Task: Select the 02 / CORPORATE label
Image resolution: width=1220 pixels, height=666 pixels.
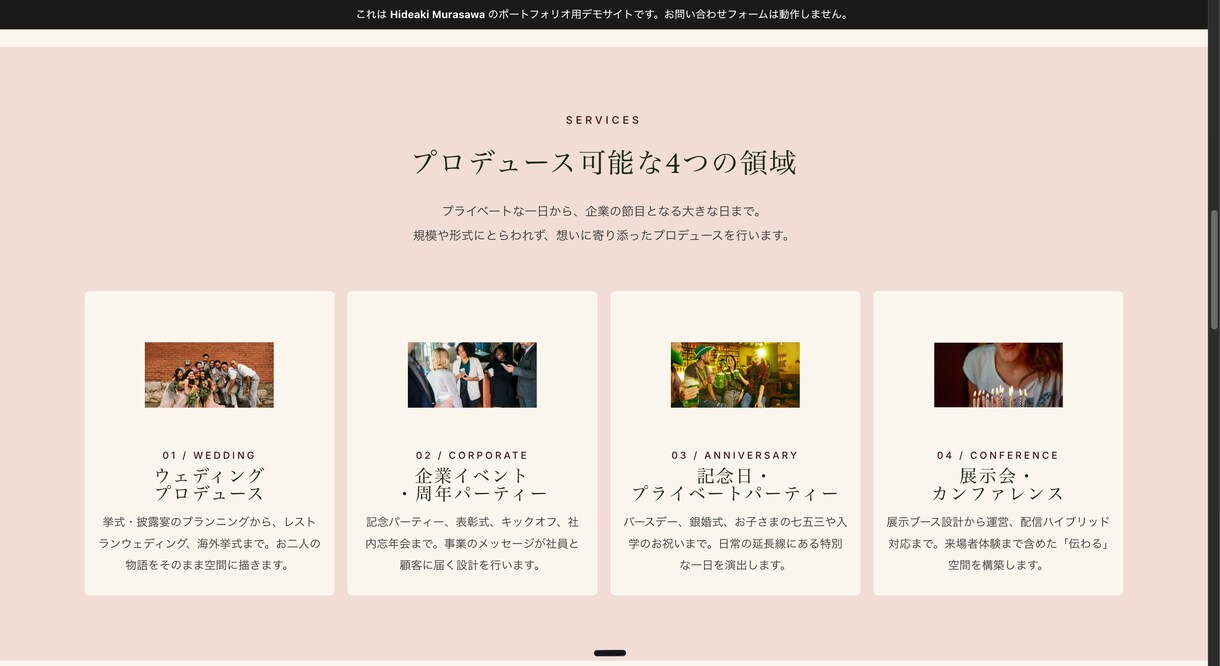Action: coord(472,455)
